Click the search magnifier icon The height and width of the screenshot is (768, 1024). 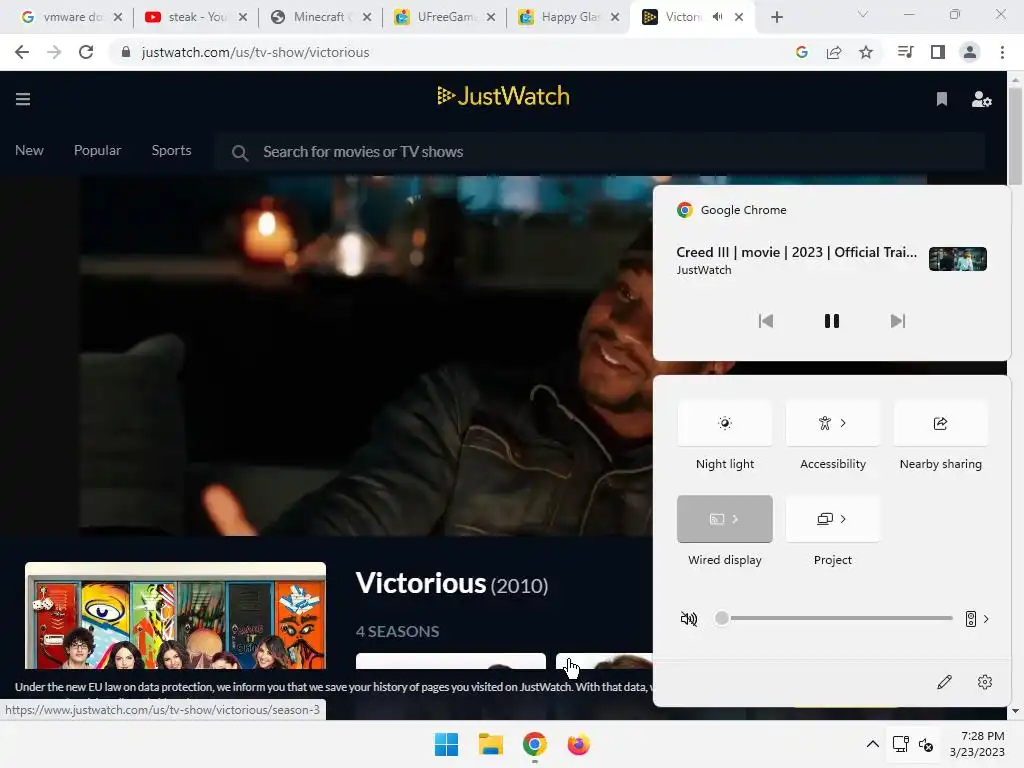(x=240, y=153)
